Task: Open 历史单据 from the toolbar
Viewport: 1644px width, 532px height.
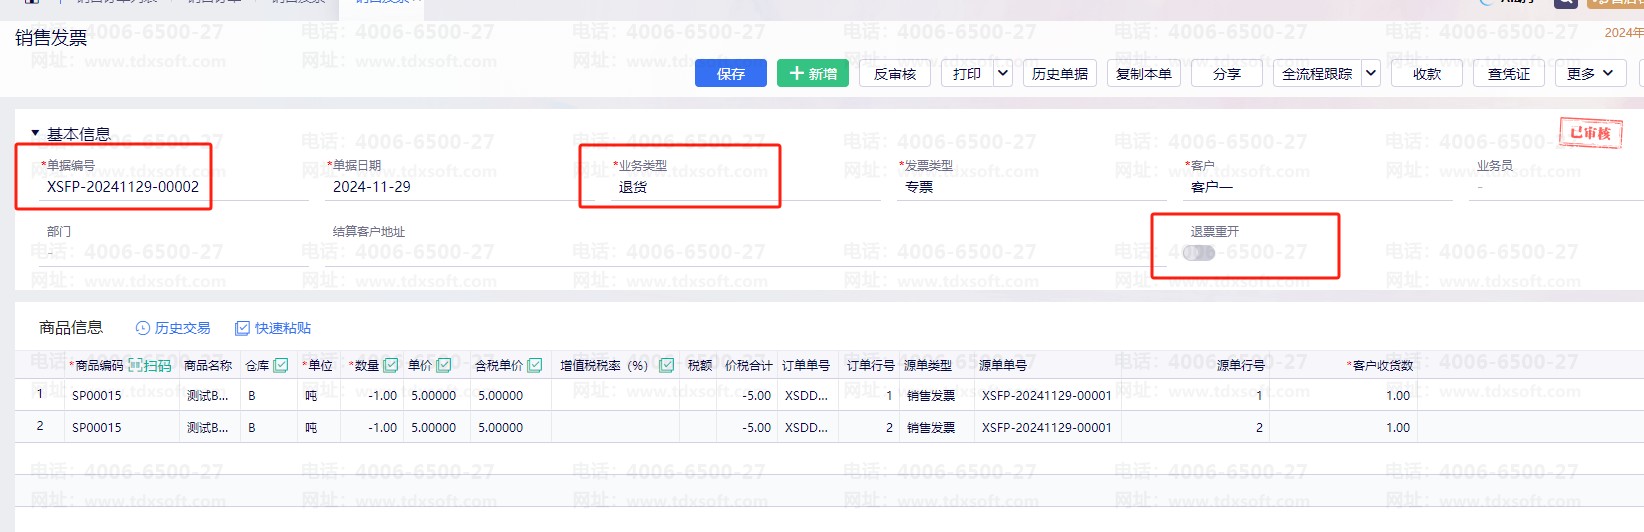Action: (x=1059, y=74)
